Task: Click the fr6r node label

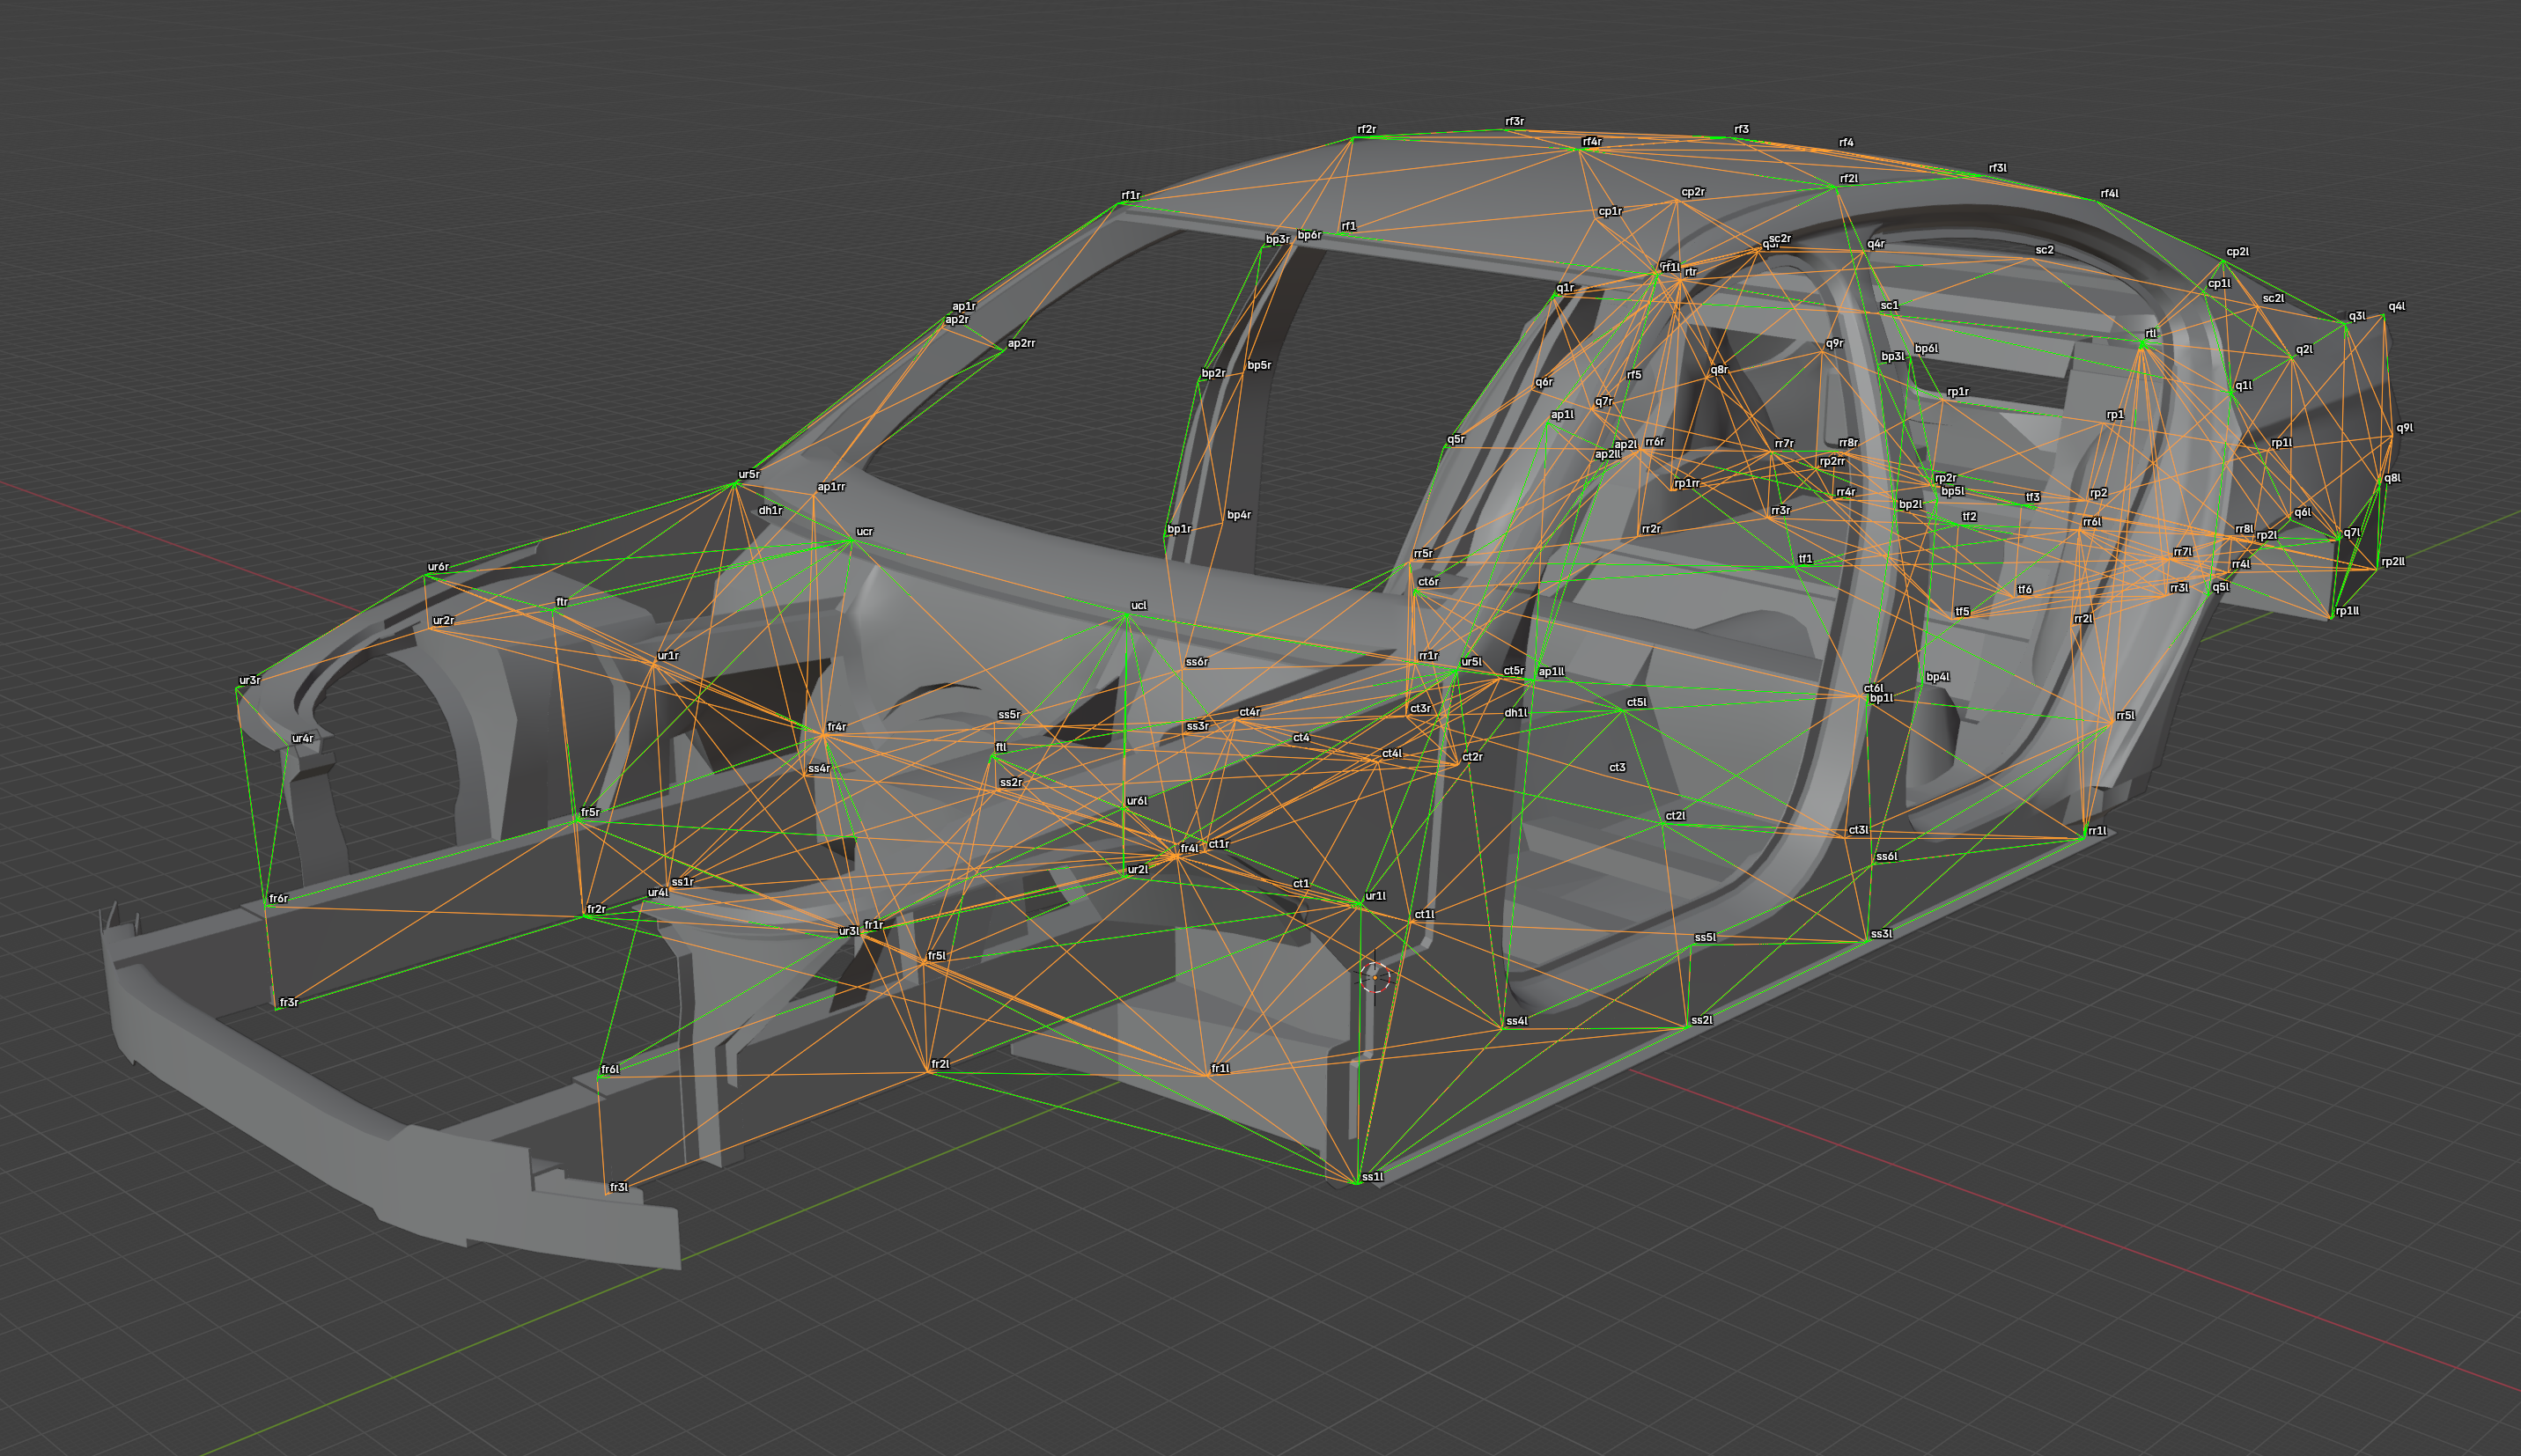Action: tap(279, 899)
